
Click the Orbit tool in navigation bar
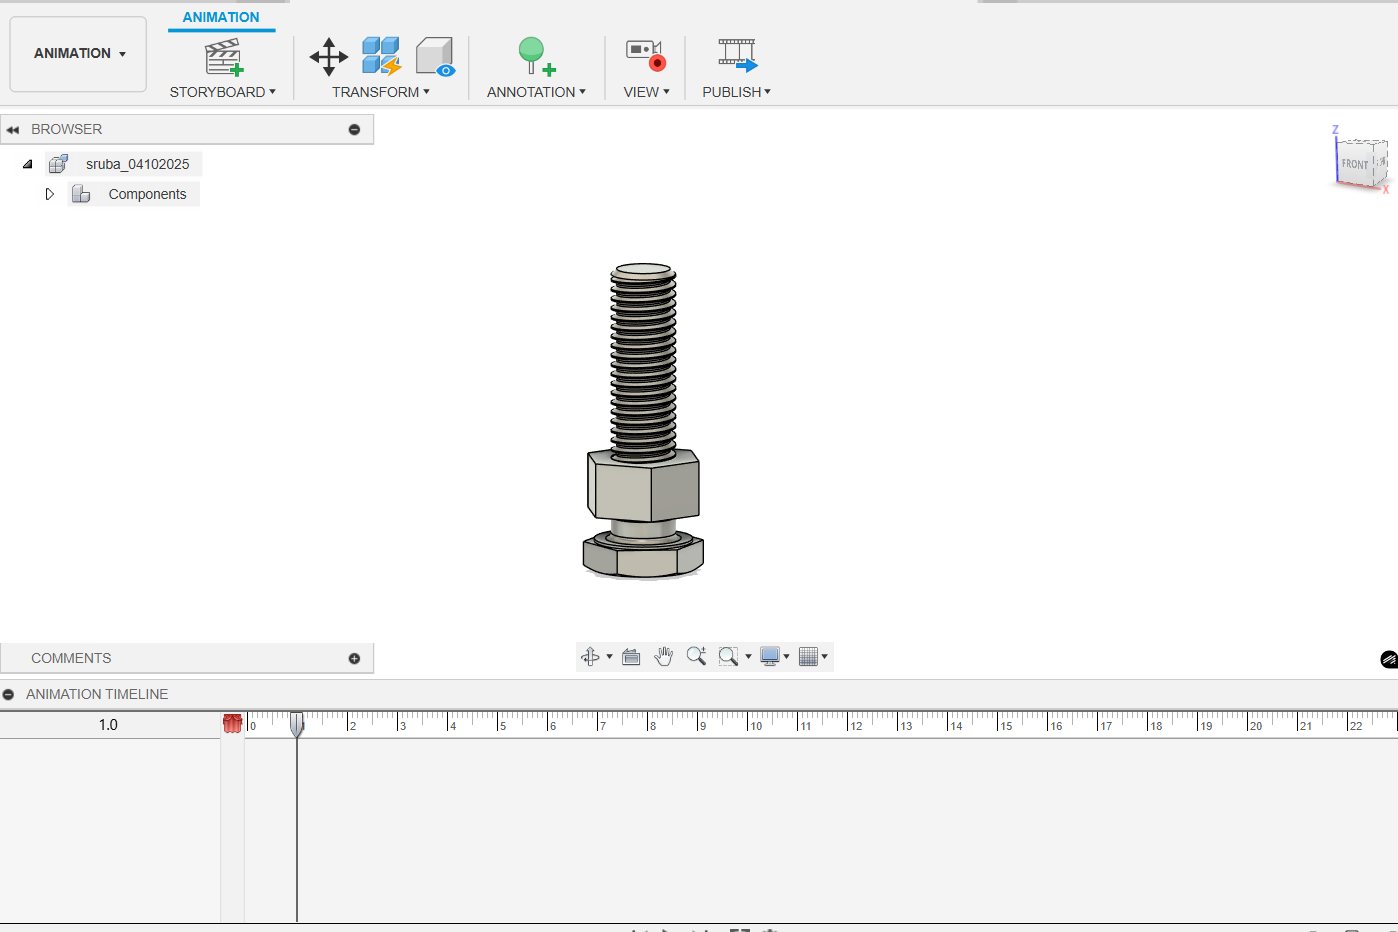pos(590,657)
